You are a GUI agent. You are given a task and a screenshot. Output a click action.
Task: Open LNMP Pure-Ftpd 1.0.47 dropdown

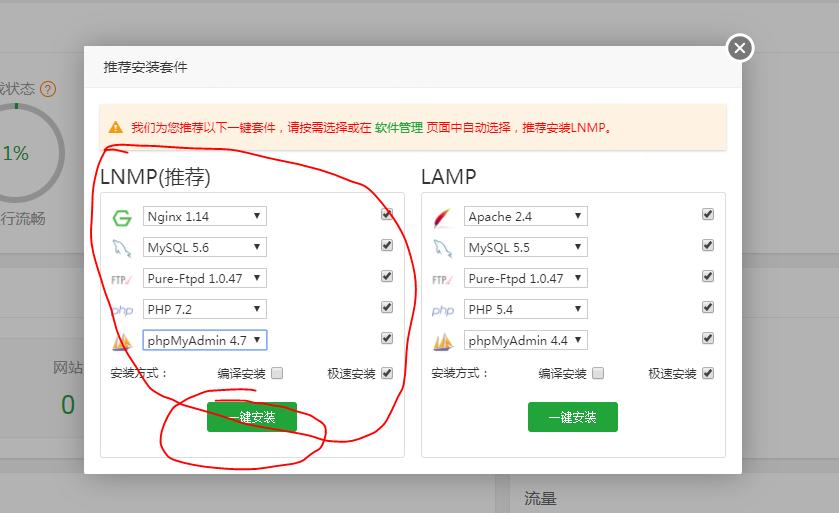coord(204,278)
